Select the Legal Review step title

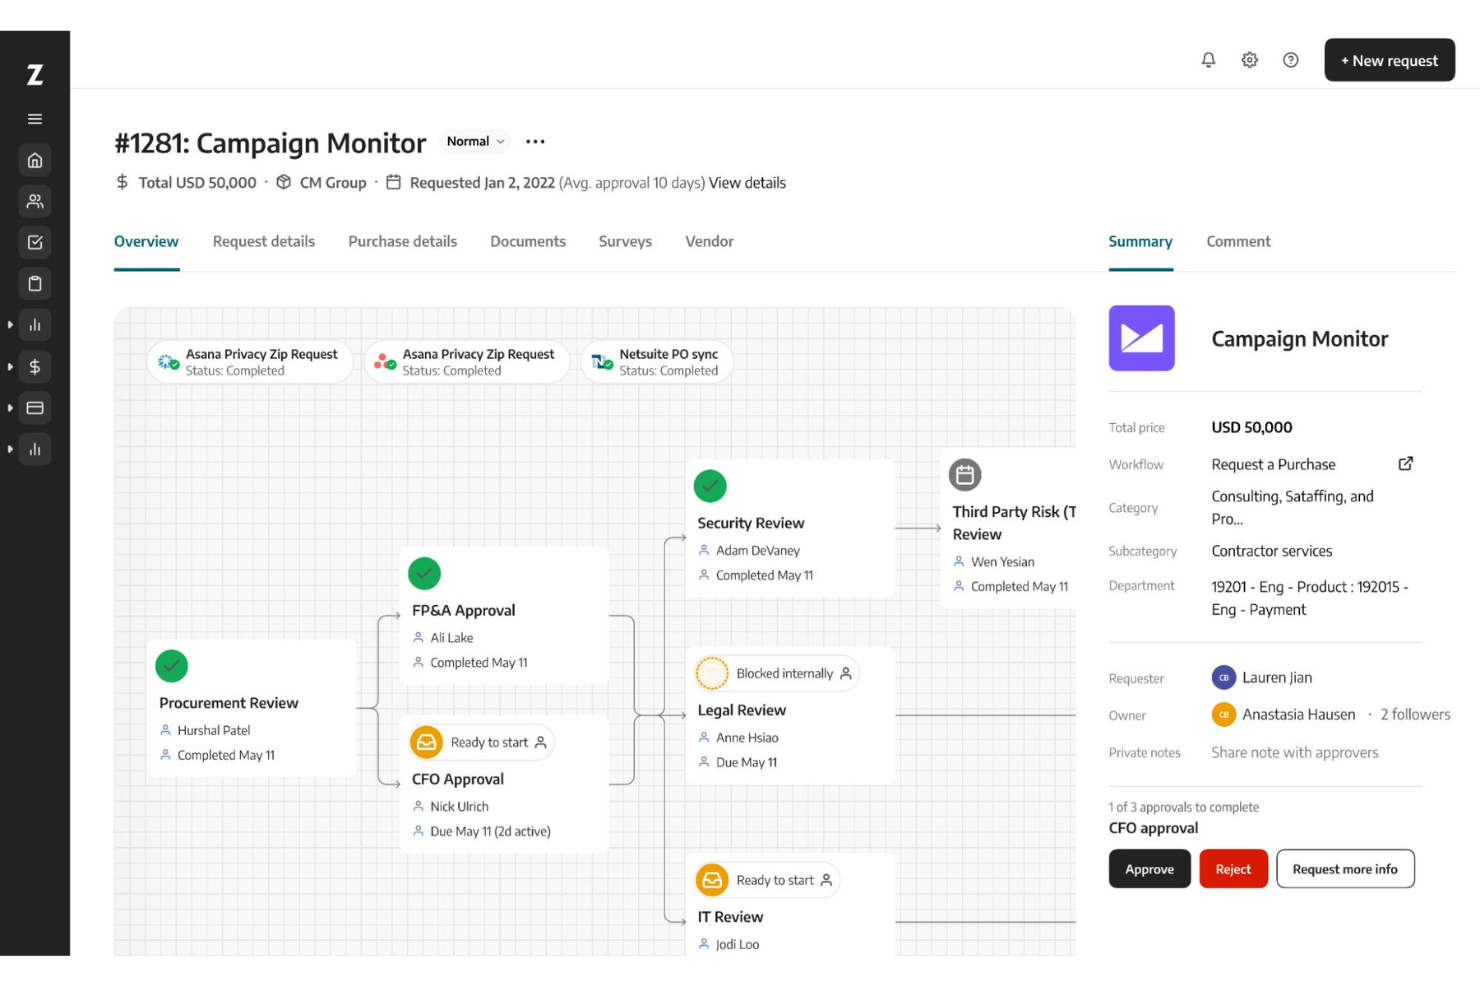[742, 710]
